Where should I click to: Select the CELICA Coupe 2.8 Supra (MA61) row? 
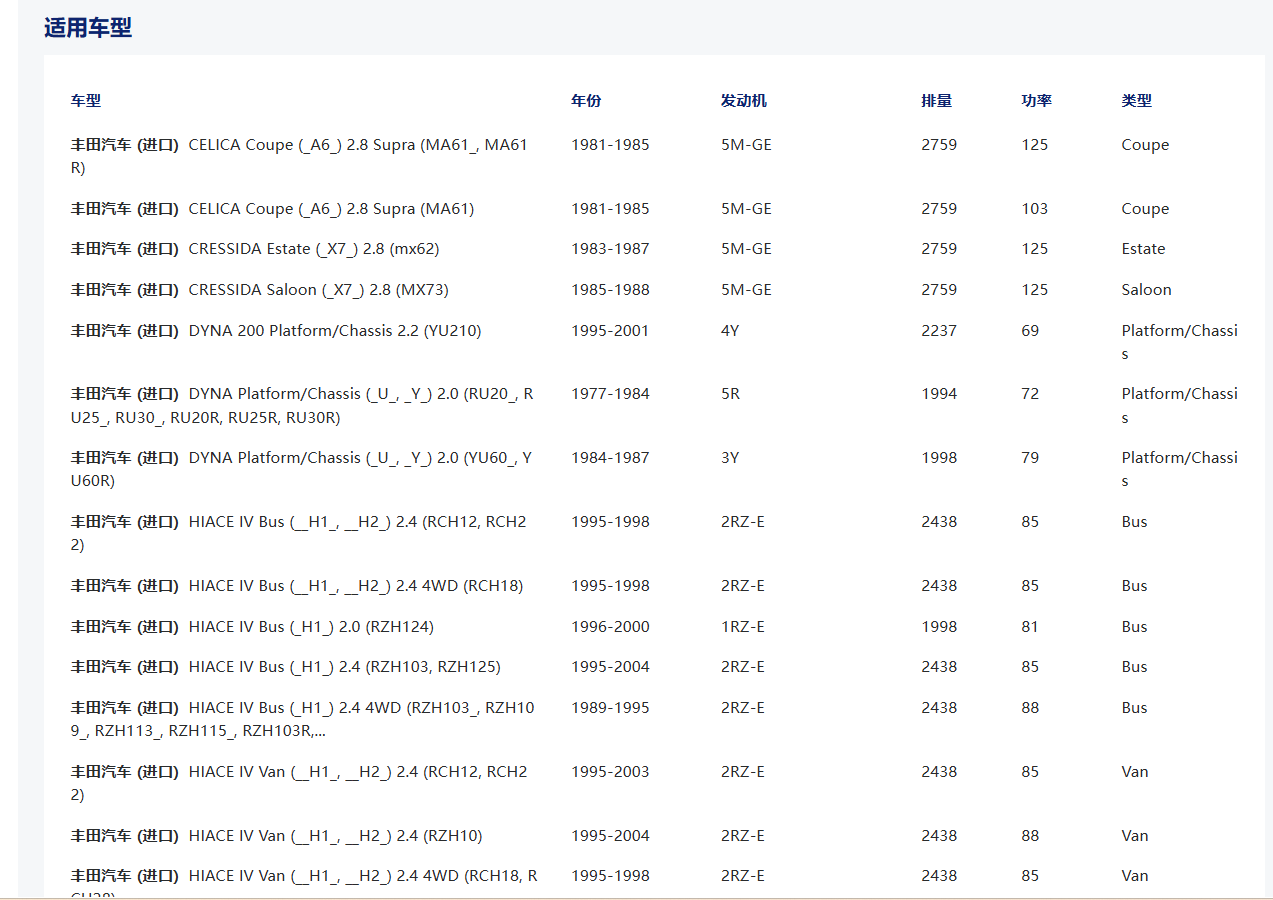coord(331,209)
